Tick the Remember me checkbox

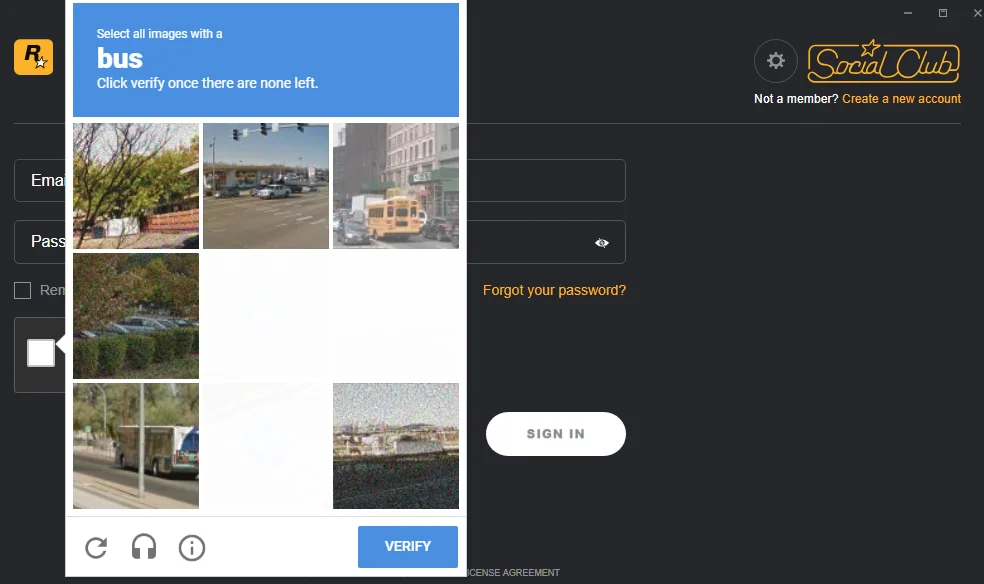pos(23,290)
